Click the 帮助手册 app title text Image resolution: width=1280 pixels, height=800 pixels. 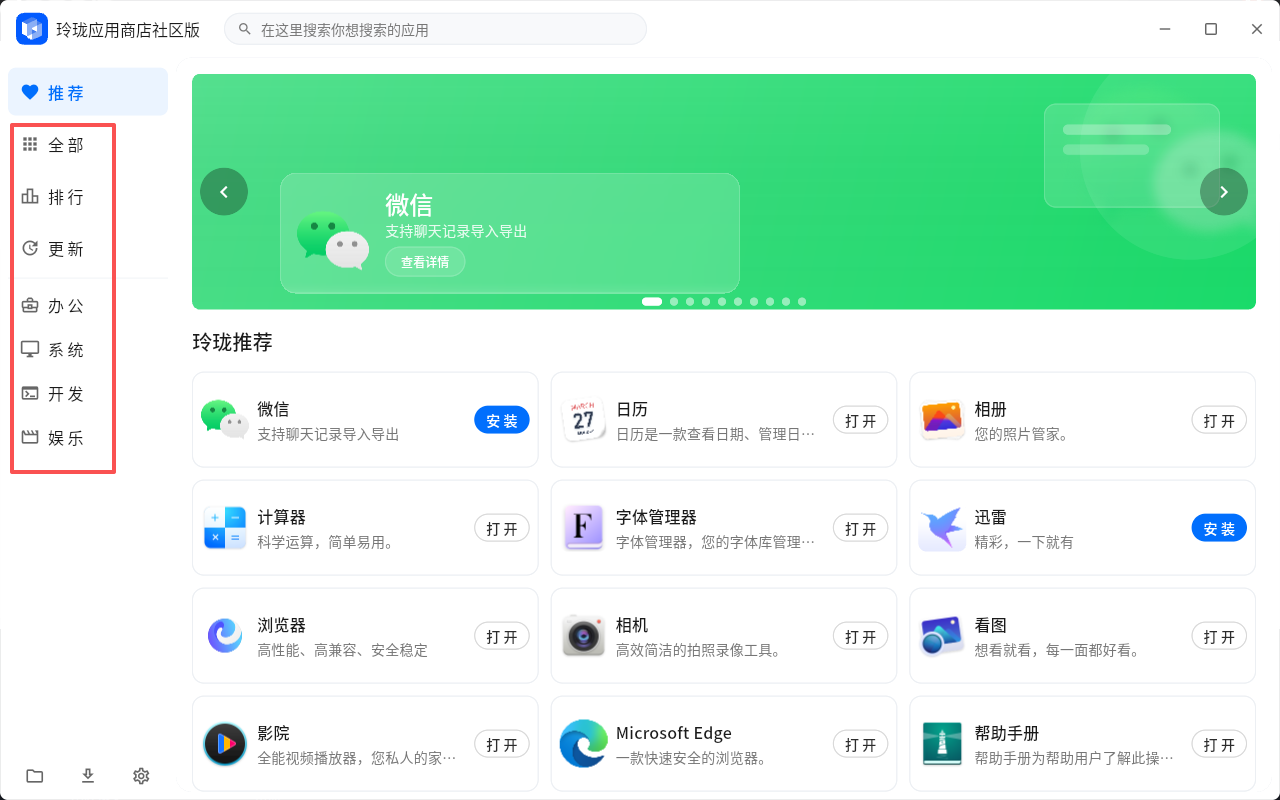click(1007, 733)
